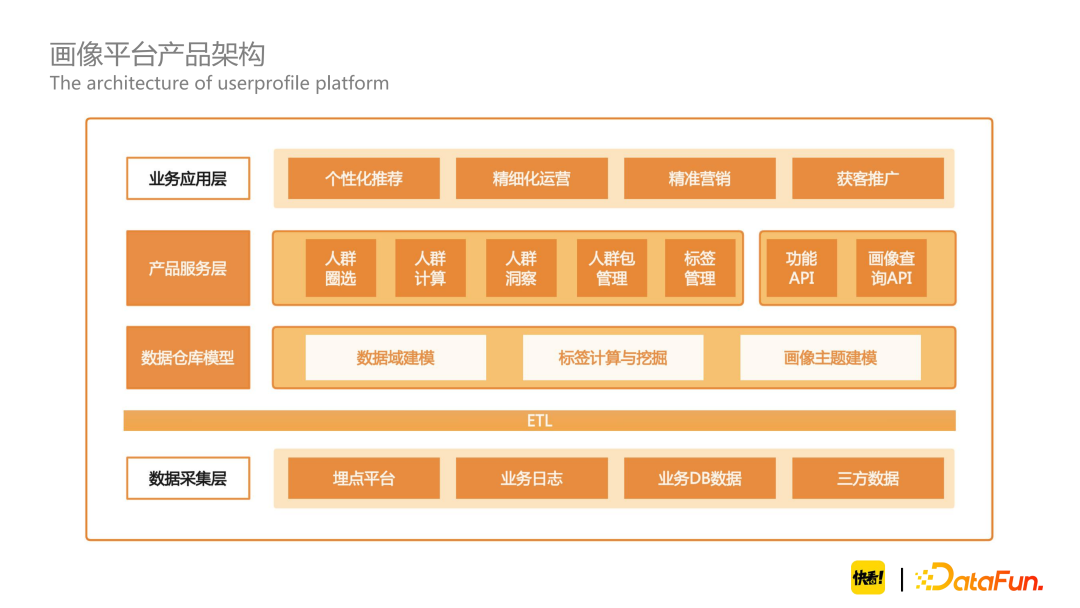
Task: Select the 个性化推荐 box
Action: (364, 178)
